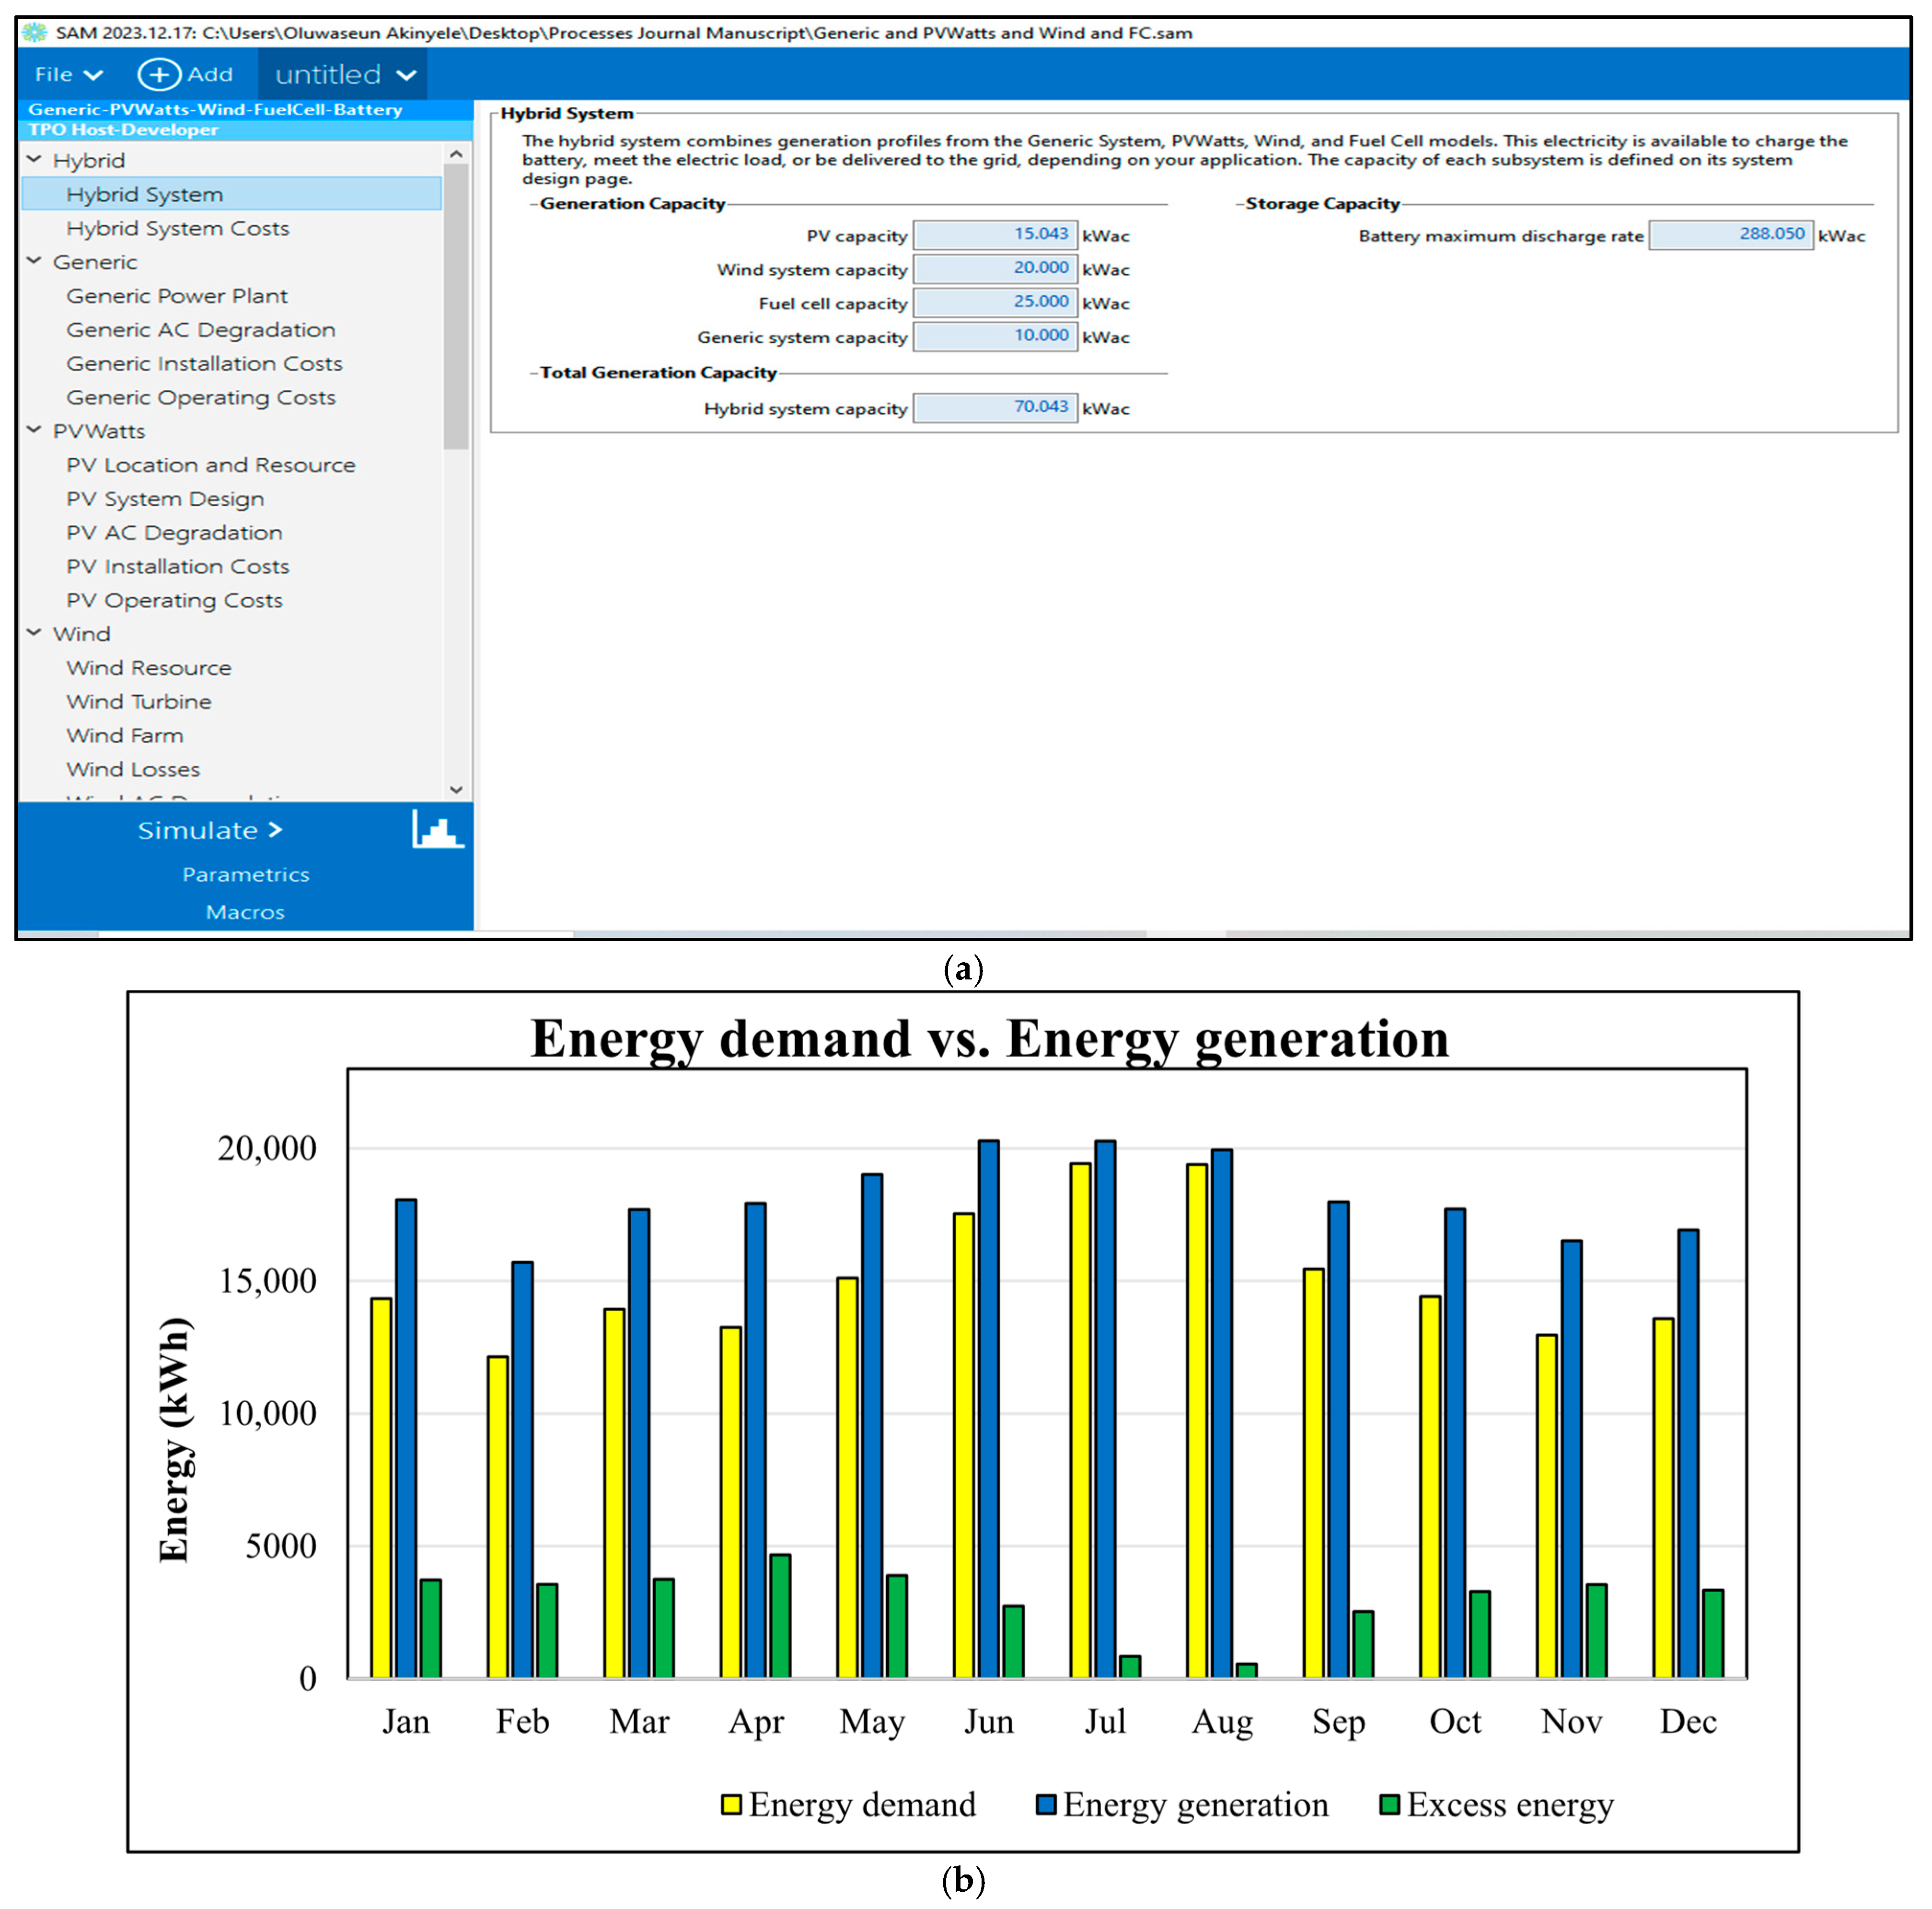Click Battery maximum discharge rate field
The image size is (1932, 1909).
[1730, 235]
